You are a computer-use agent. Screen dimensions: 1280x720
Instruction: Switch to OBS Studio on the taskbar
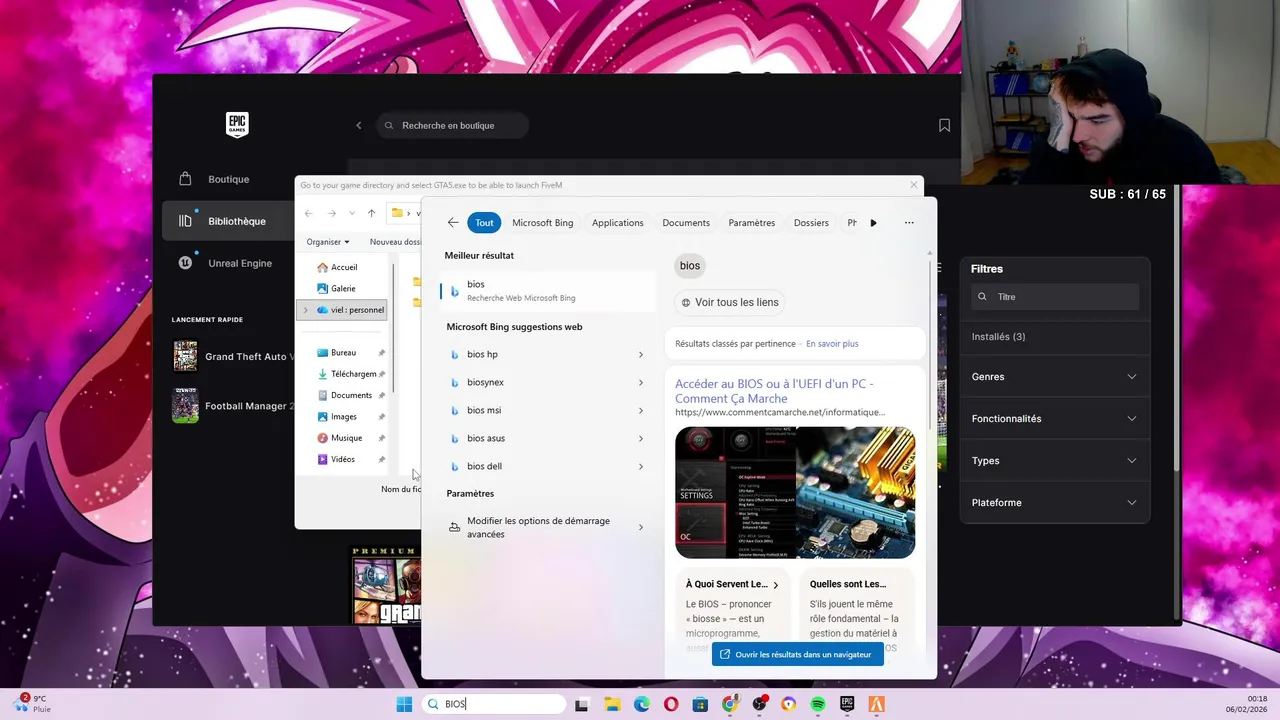pos(759,704)
